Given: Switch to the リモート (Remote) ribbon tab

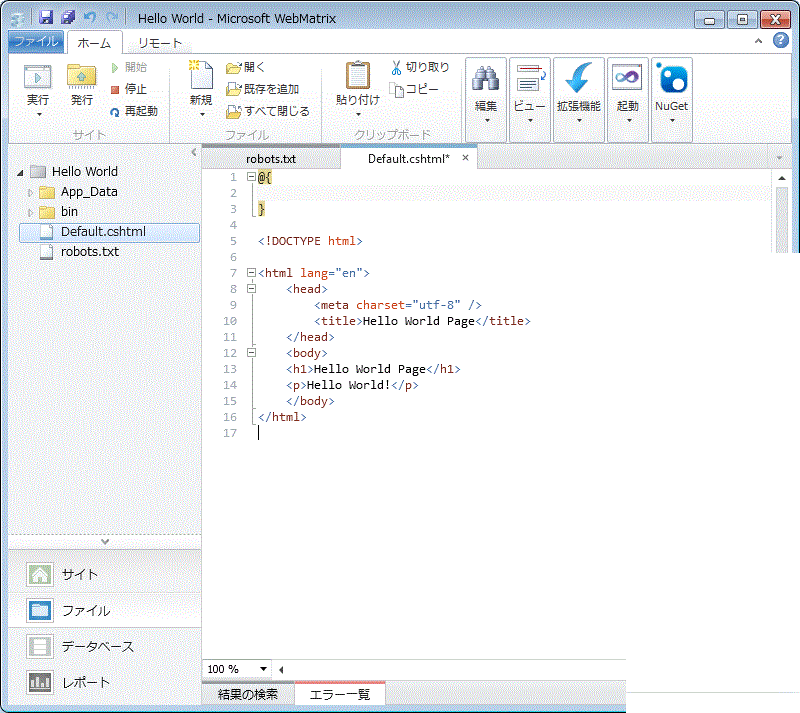Looking at the screenshot, I should coord(160,43).
